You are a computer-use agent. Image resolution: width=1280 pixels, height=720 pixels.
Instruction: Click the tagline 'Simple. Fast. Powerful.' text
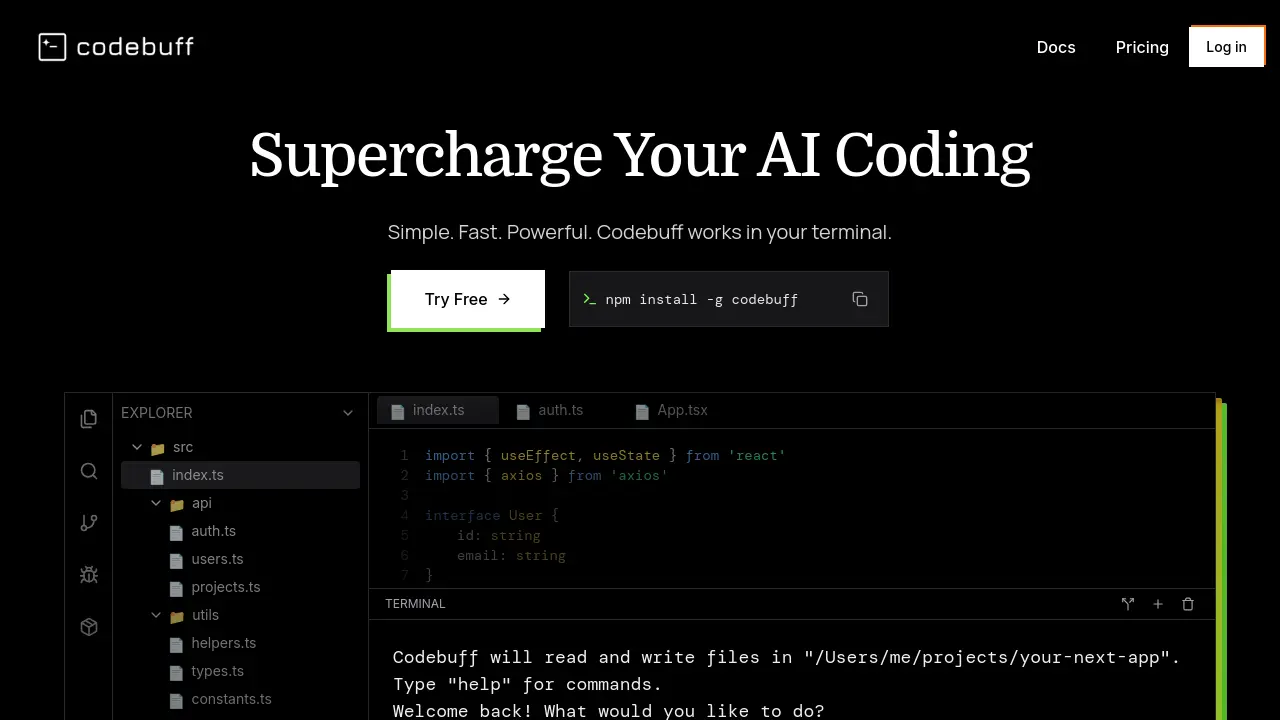[490, 232]
